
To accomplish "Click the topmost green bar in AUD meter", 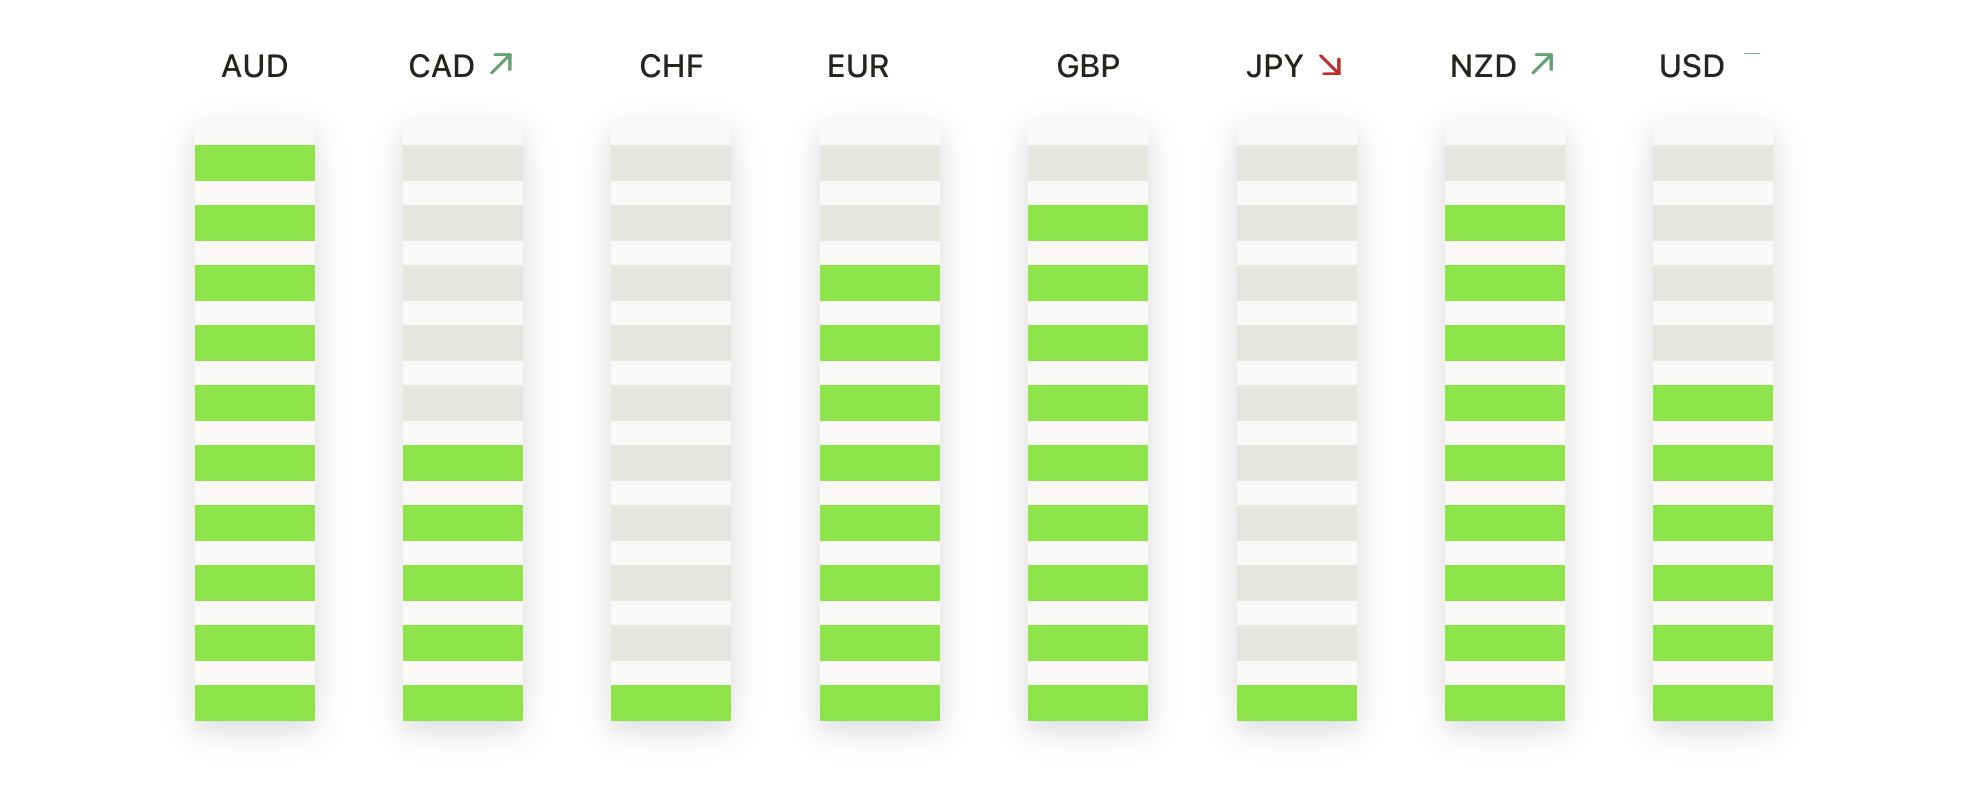I will click(255, 163).
